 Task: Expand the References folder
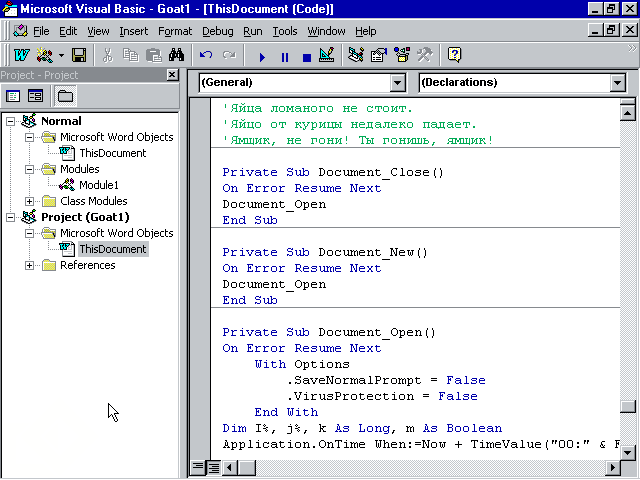click(29, 265)
